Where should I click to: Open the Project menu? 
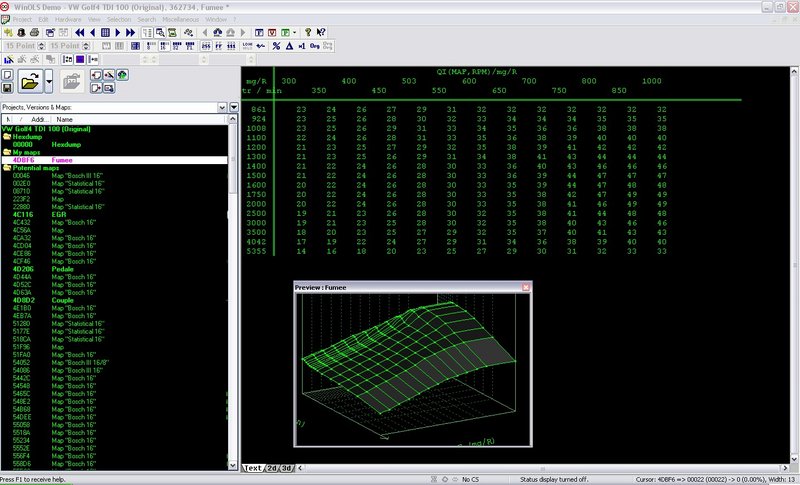[x=22, y=19]
